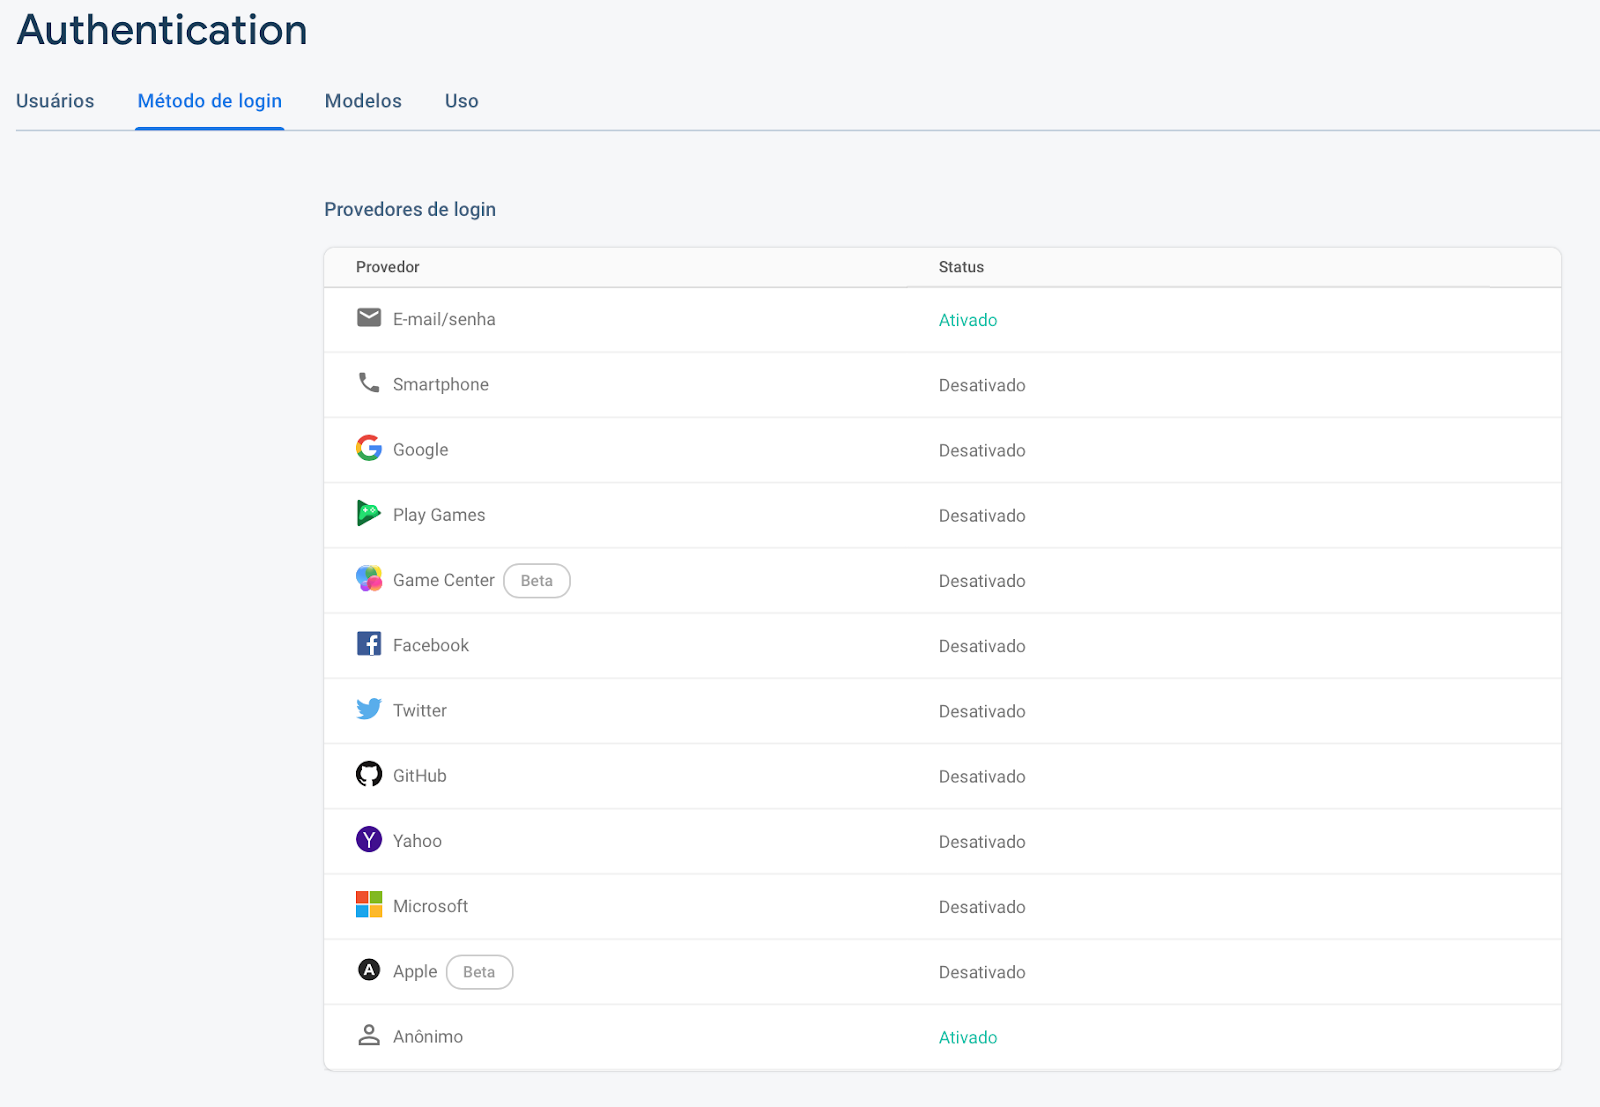
Task: Click Desativado status for Smartphone
Action: 982,385
